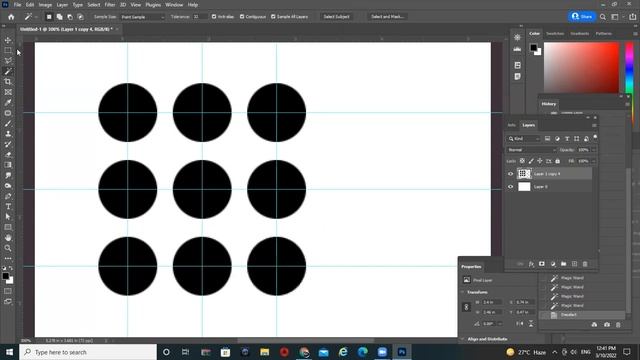Choose Intersect with Selection mode icon
The image size is (640, 360).
[x=80, y=17]
